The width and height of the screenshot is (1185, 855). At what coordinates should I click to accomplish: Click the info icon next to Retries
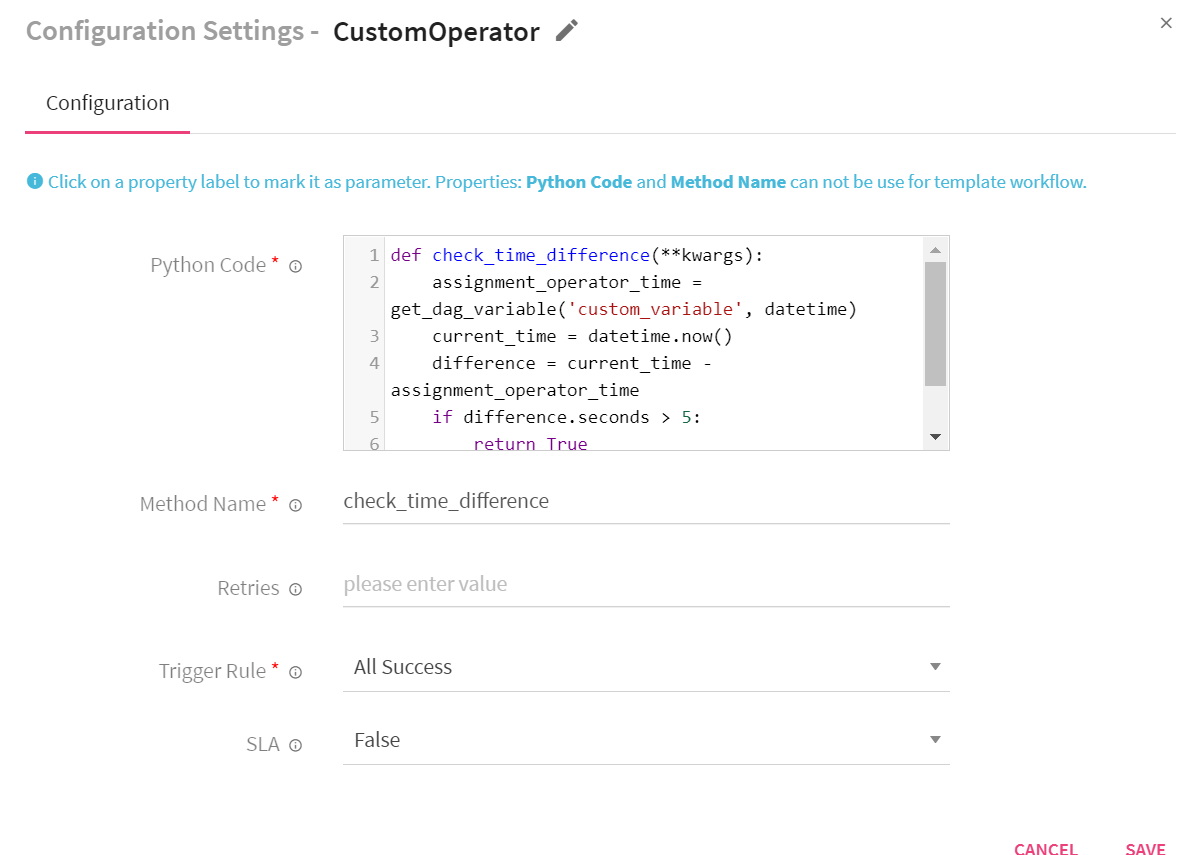point(295,589)
